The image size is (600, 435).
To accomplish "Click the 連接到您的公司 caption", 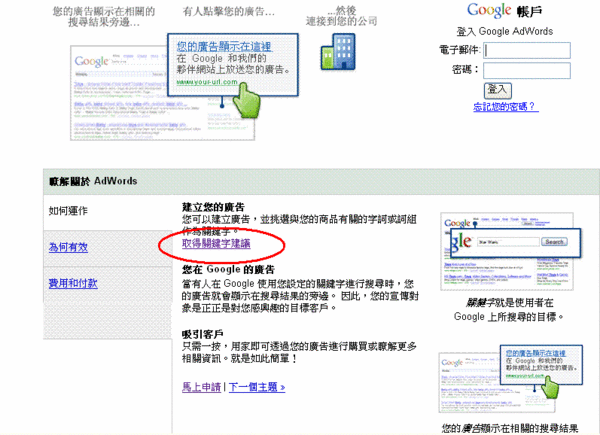I will pyautogui.click(x=341, y=21).
